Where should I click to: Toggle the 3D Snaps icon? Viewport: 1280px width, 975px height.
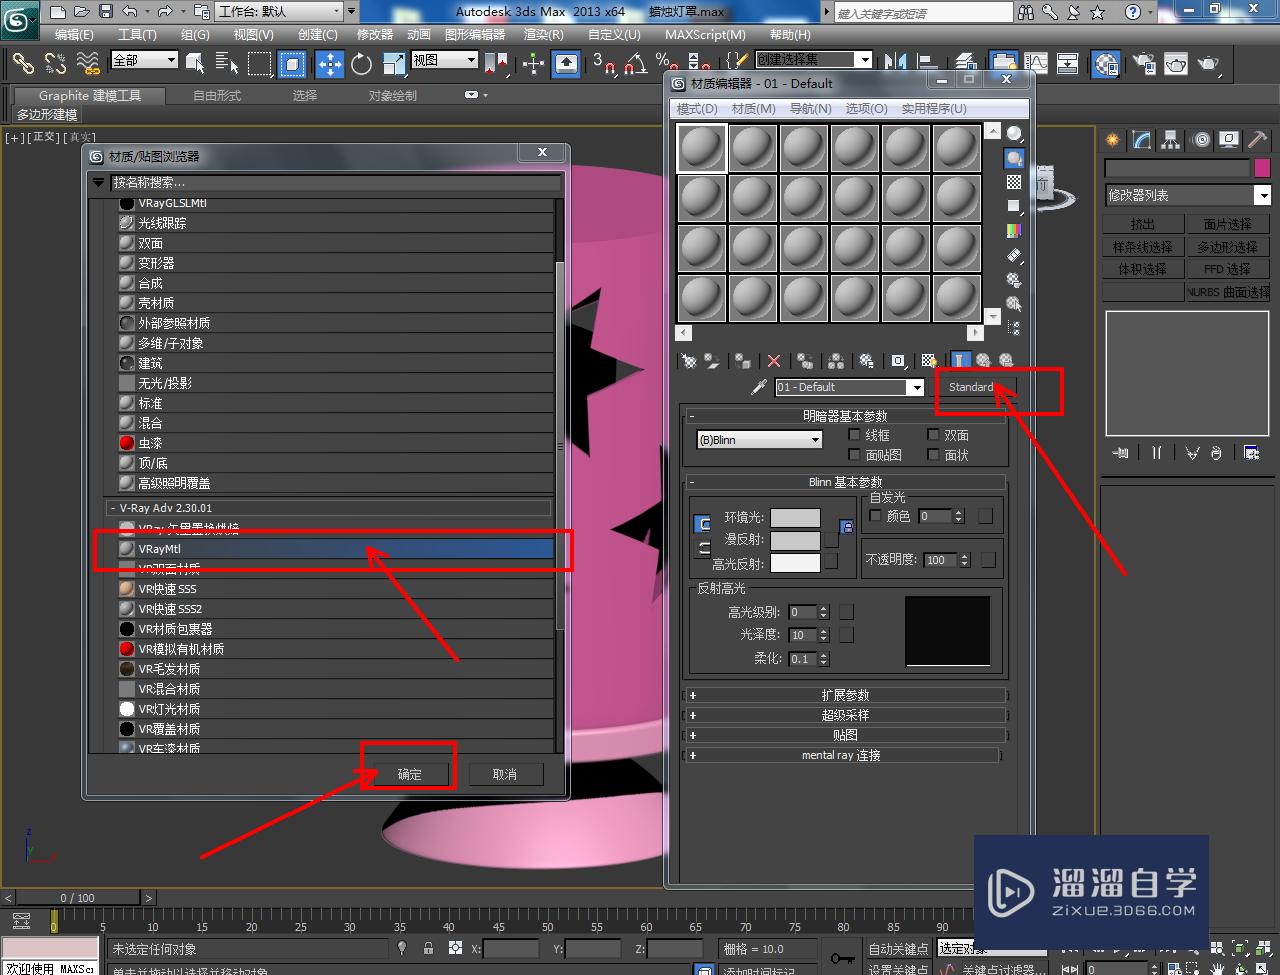(603, 64)
